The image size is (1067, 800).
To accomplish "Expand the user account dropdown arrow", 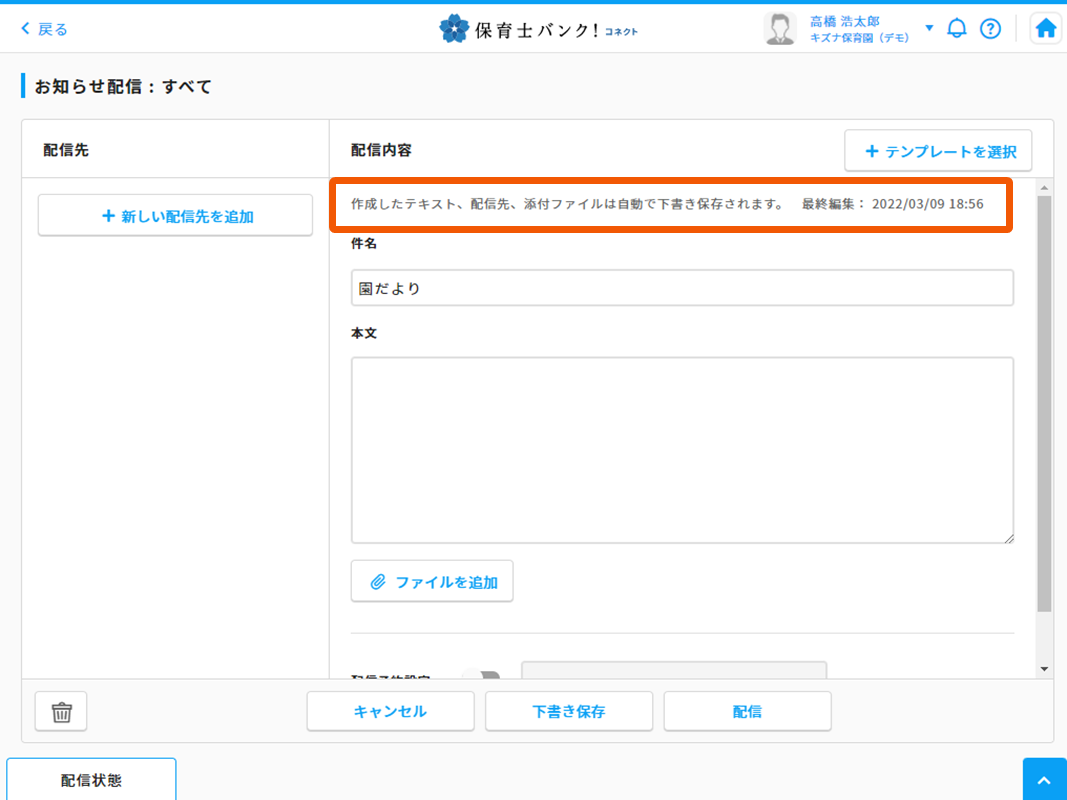I will 929,28.
